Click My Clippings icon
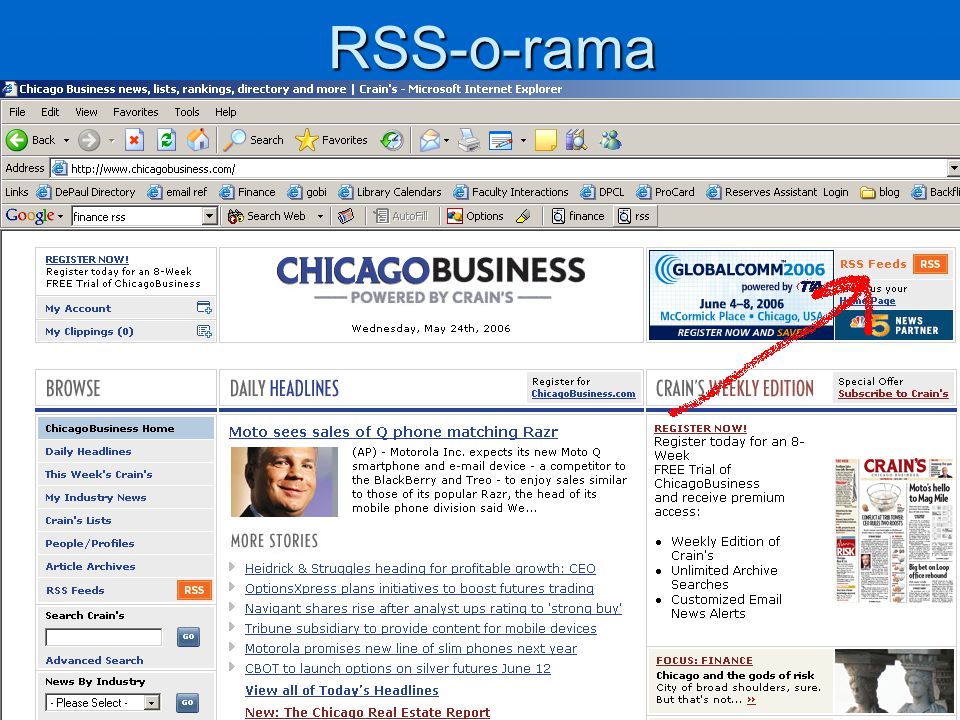Image resolution: width=960 pixels, height=720 pixels. (x=204, y=331)
